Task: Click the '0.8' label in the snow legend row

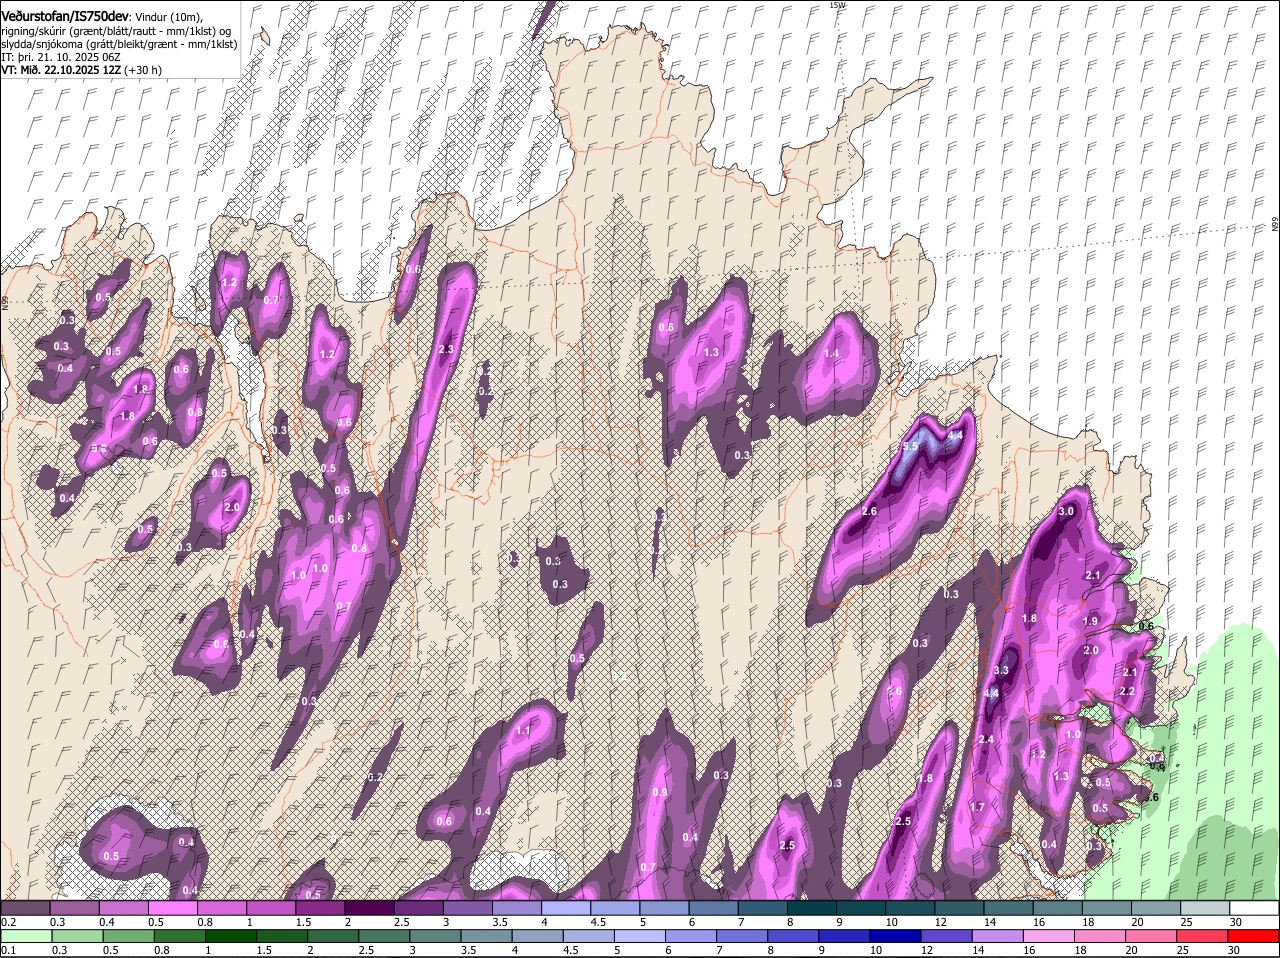Action: (x=206, y=922)
